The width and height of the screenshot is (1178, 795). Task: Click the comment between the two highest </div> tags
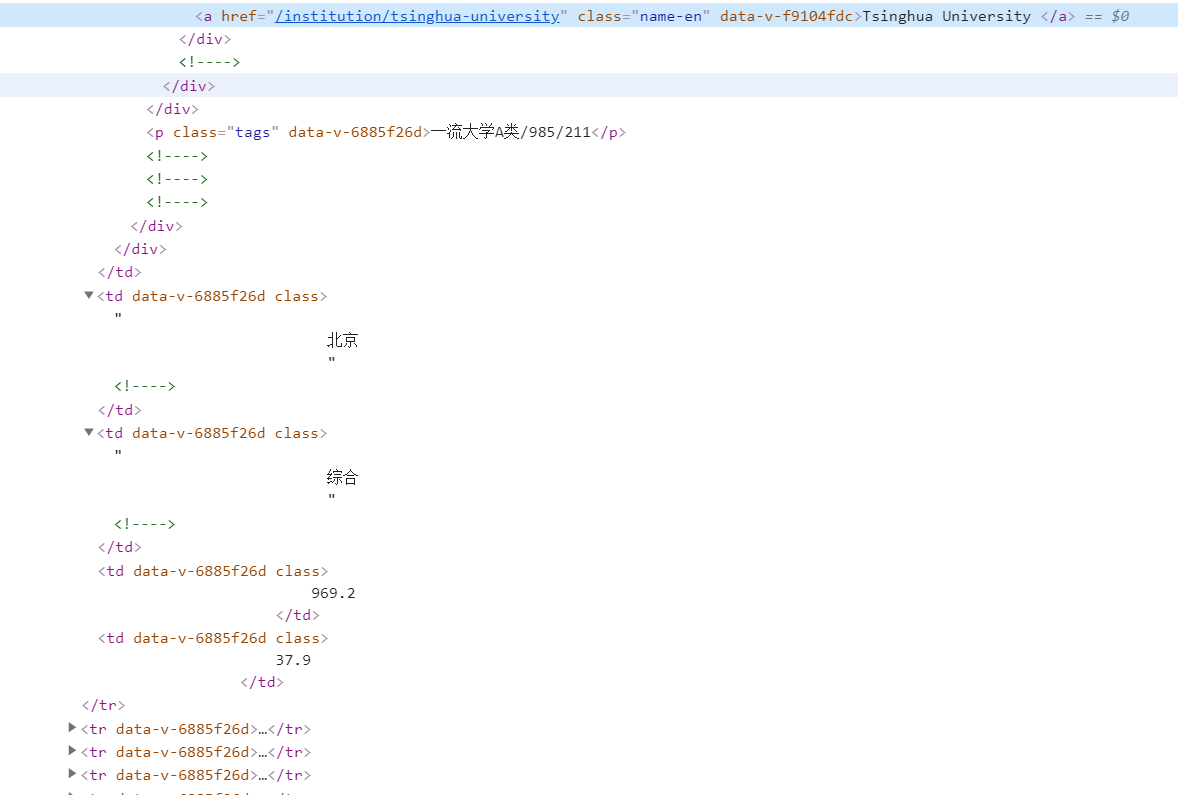209,62
